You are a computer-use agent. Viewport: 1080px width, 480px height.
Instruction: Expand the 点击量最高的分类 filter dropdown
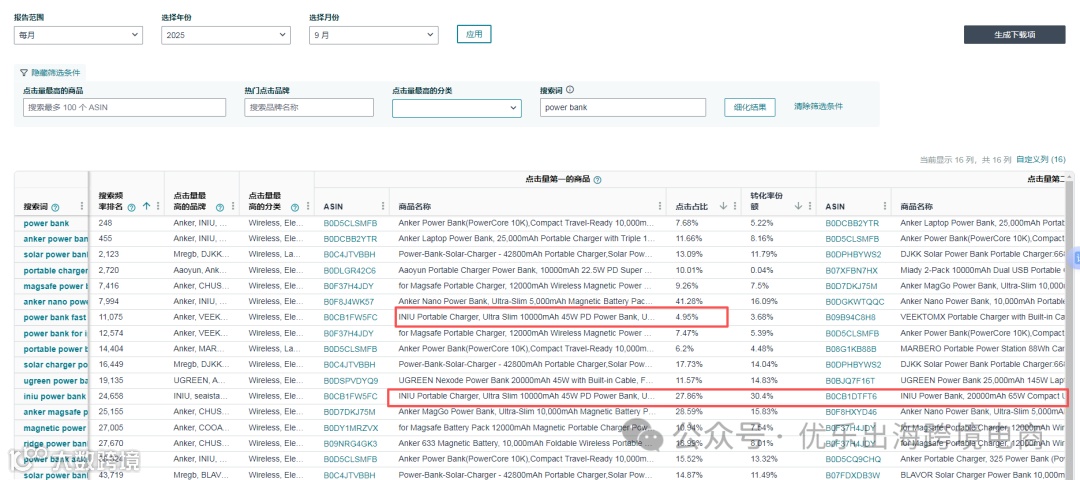(x=457, y=107)
